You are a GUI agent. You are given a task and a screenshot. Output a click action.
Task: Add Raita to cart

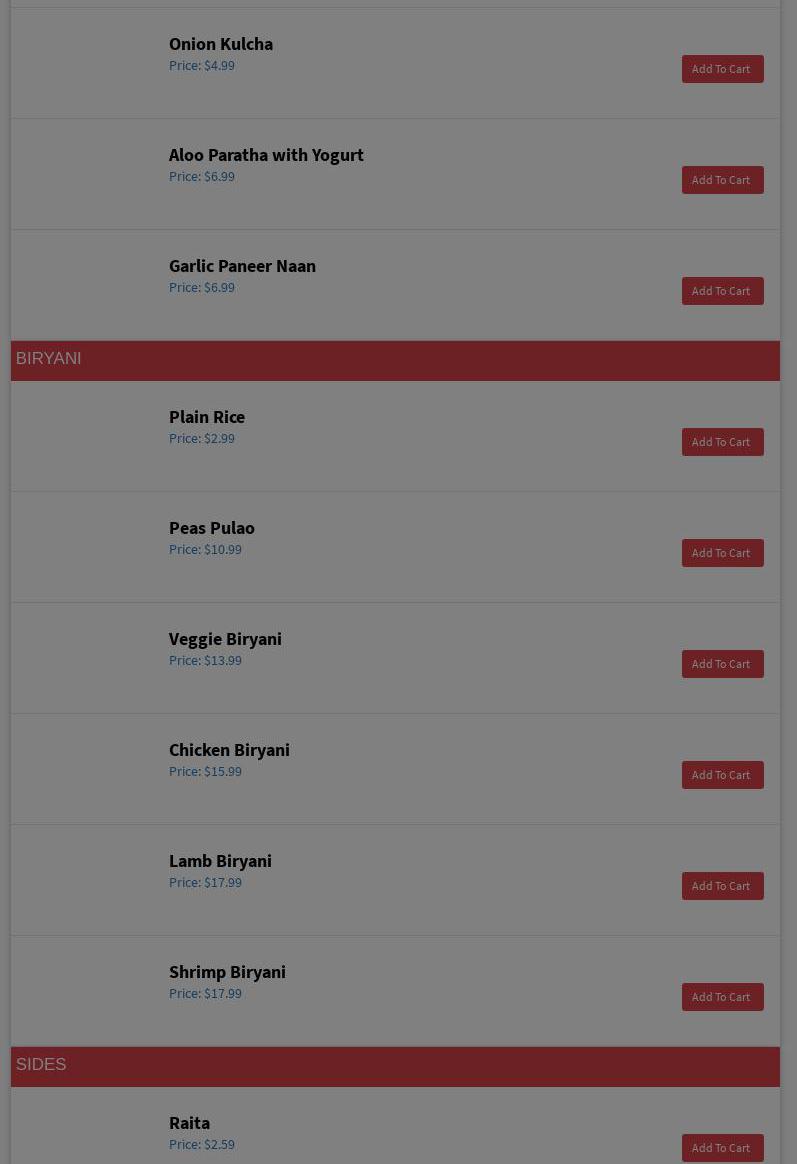coord(722,1148)
